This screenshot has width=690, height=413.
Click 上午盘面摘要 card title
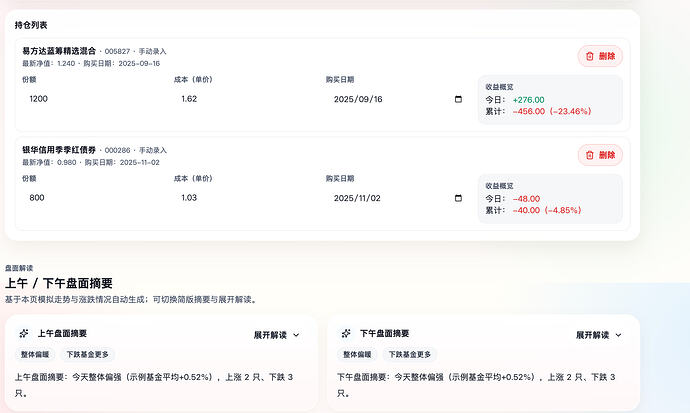point(62,334)
